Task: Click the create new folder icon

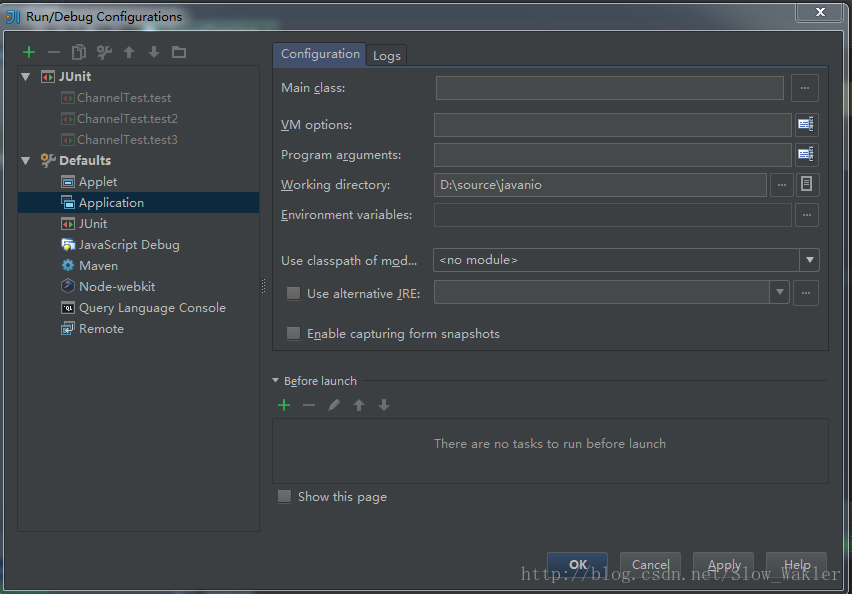Action: [x=179, y=52]
